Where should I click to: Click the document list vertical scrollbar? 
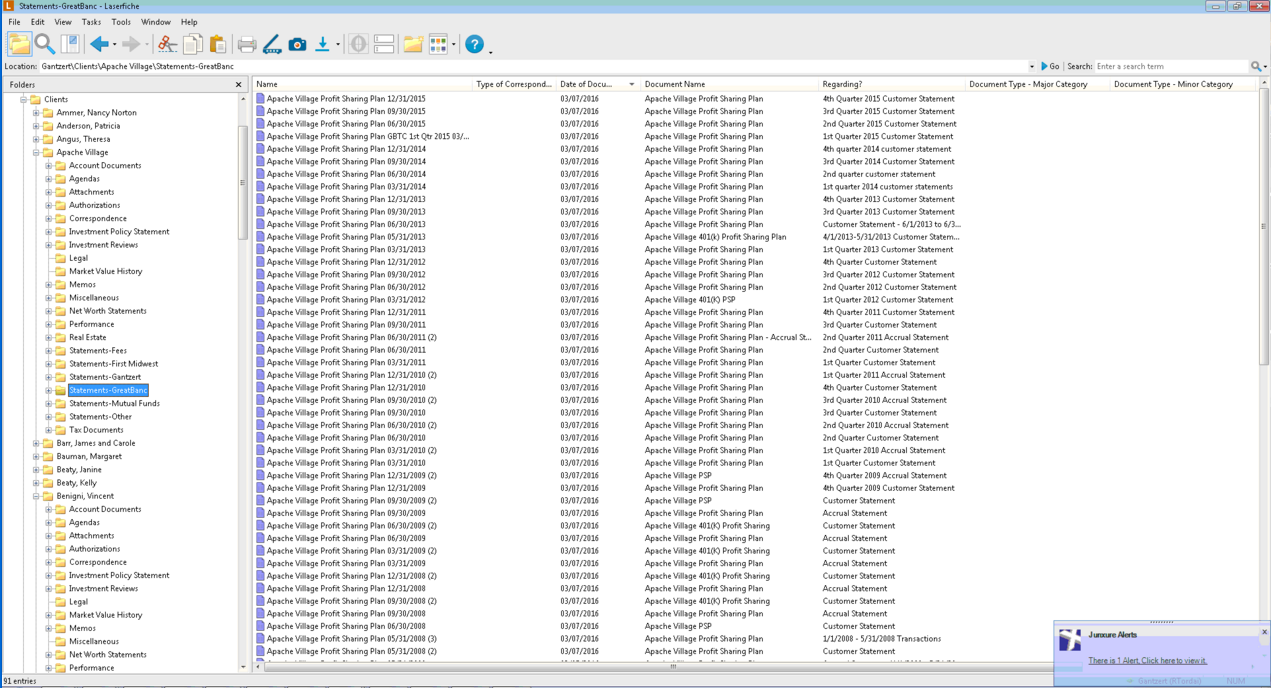[x=1264, y=227]
